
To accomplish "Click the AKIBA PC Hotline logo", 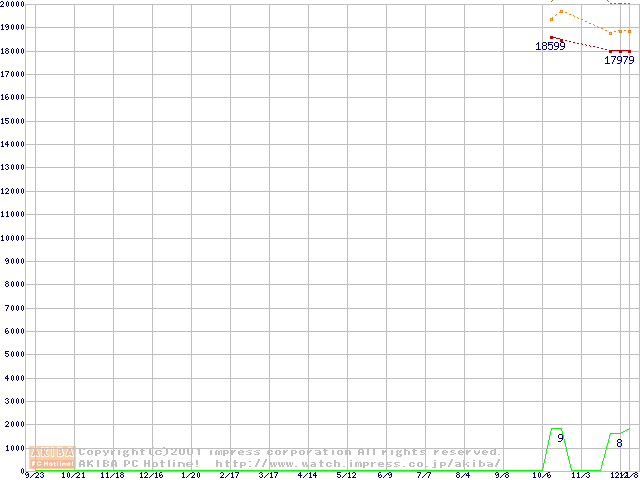I will coord(53,457).
